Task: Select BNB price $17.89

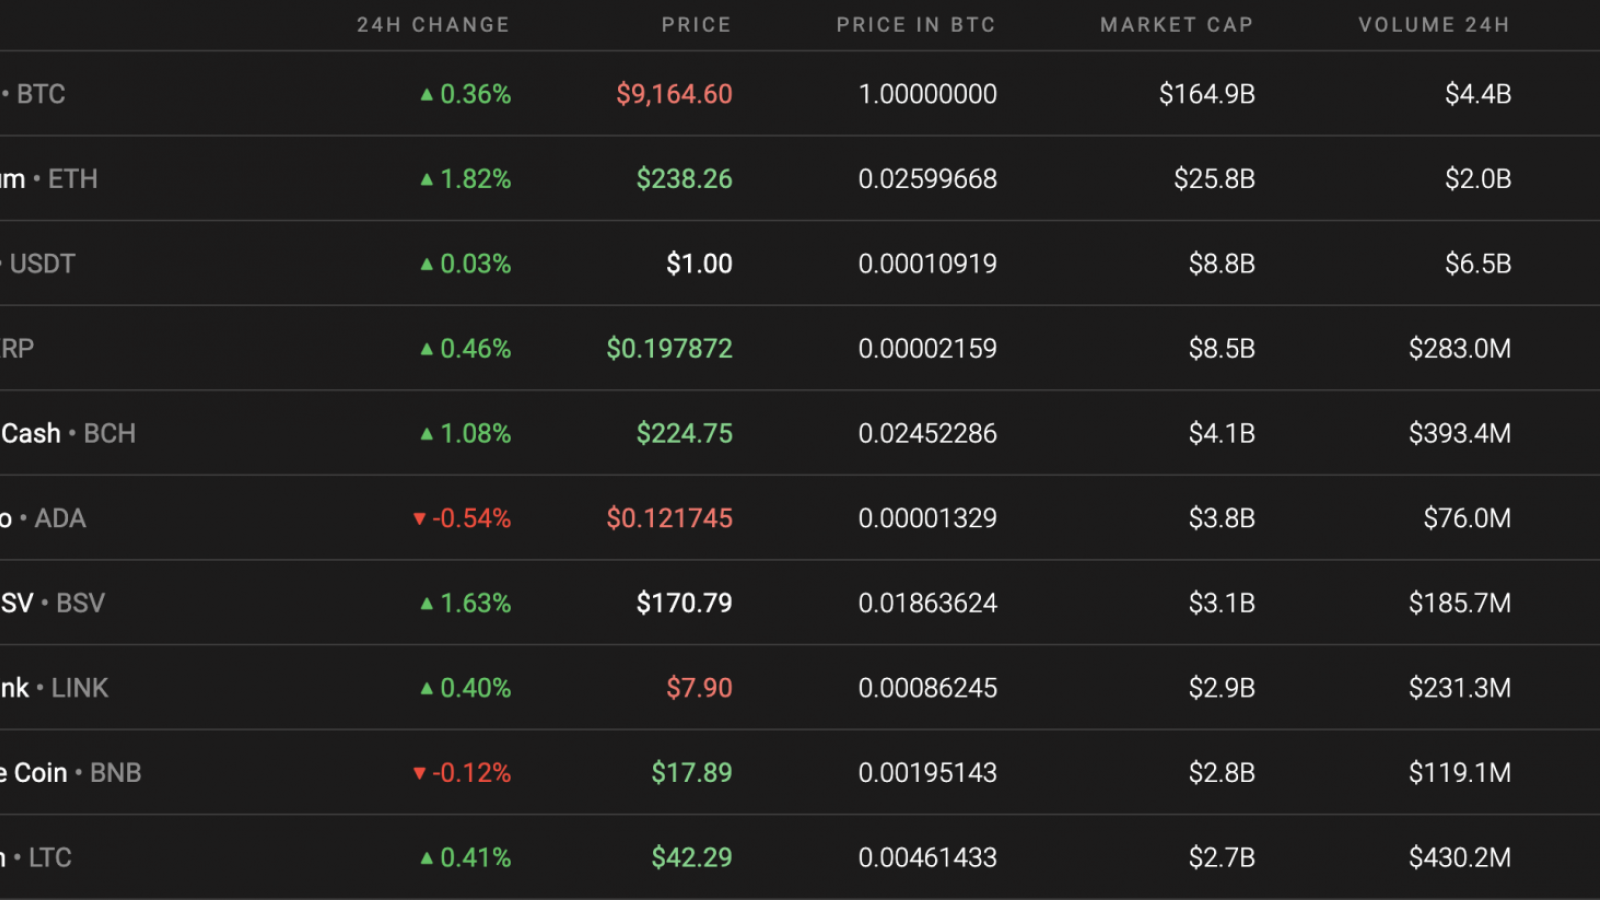Action: pyautogui.click(x=692, y=773)
